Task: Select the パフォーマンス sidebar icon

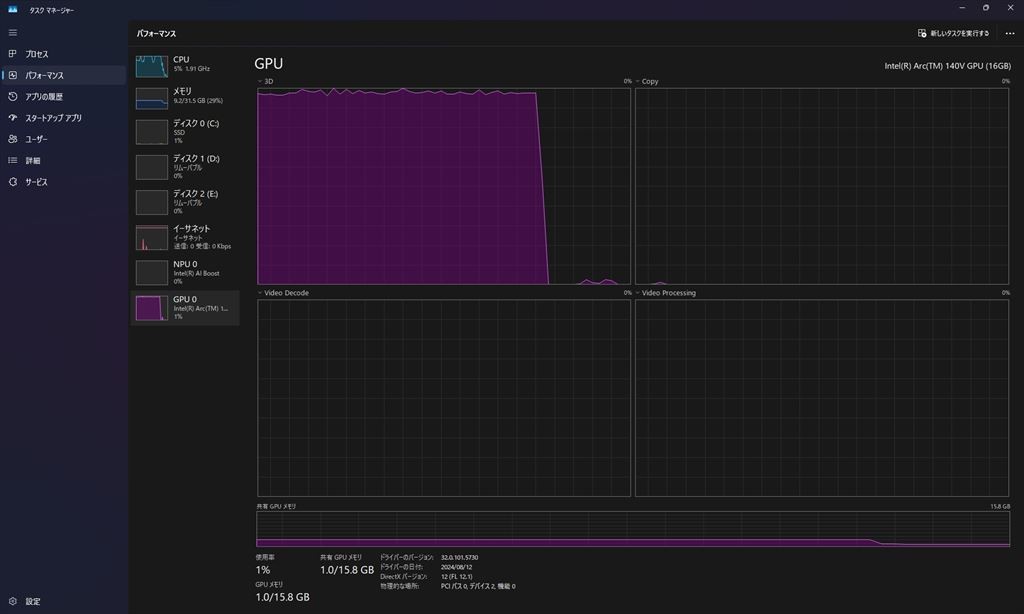Action: click(x=13, y=75)
